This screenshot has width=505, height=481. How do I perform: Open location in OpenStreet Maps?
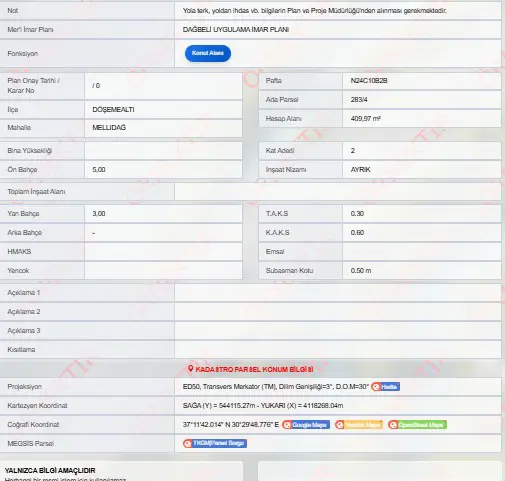[x=417, y=425]
